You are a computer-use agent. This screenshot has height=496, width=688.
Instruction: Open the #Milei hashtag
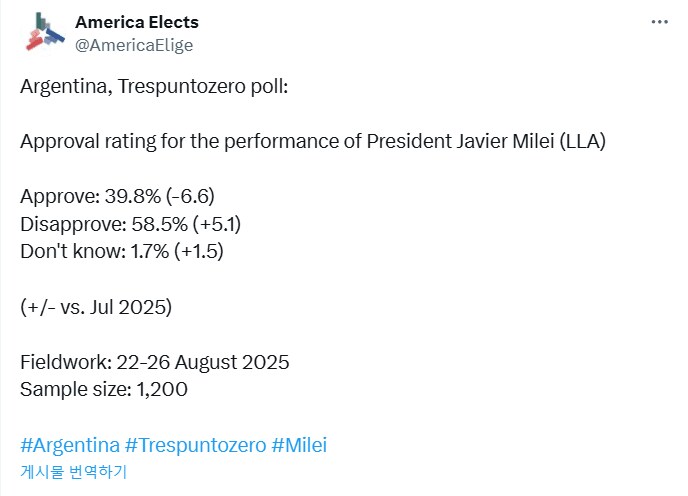(x=299, y=445)
